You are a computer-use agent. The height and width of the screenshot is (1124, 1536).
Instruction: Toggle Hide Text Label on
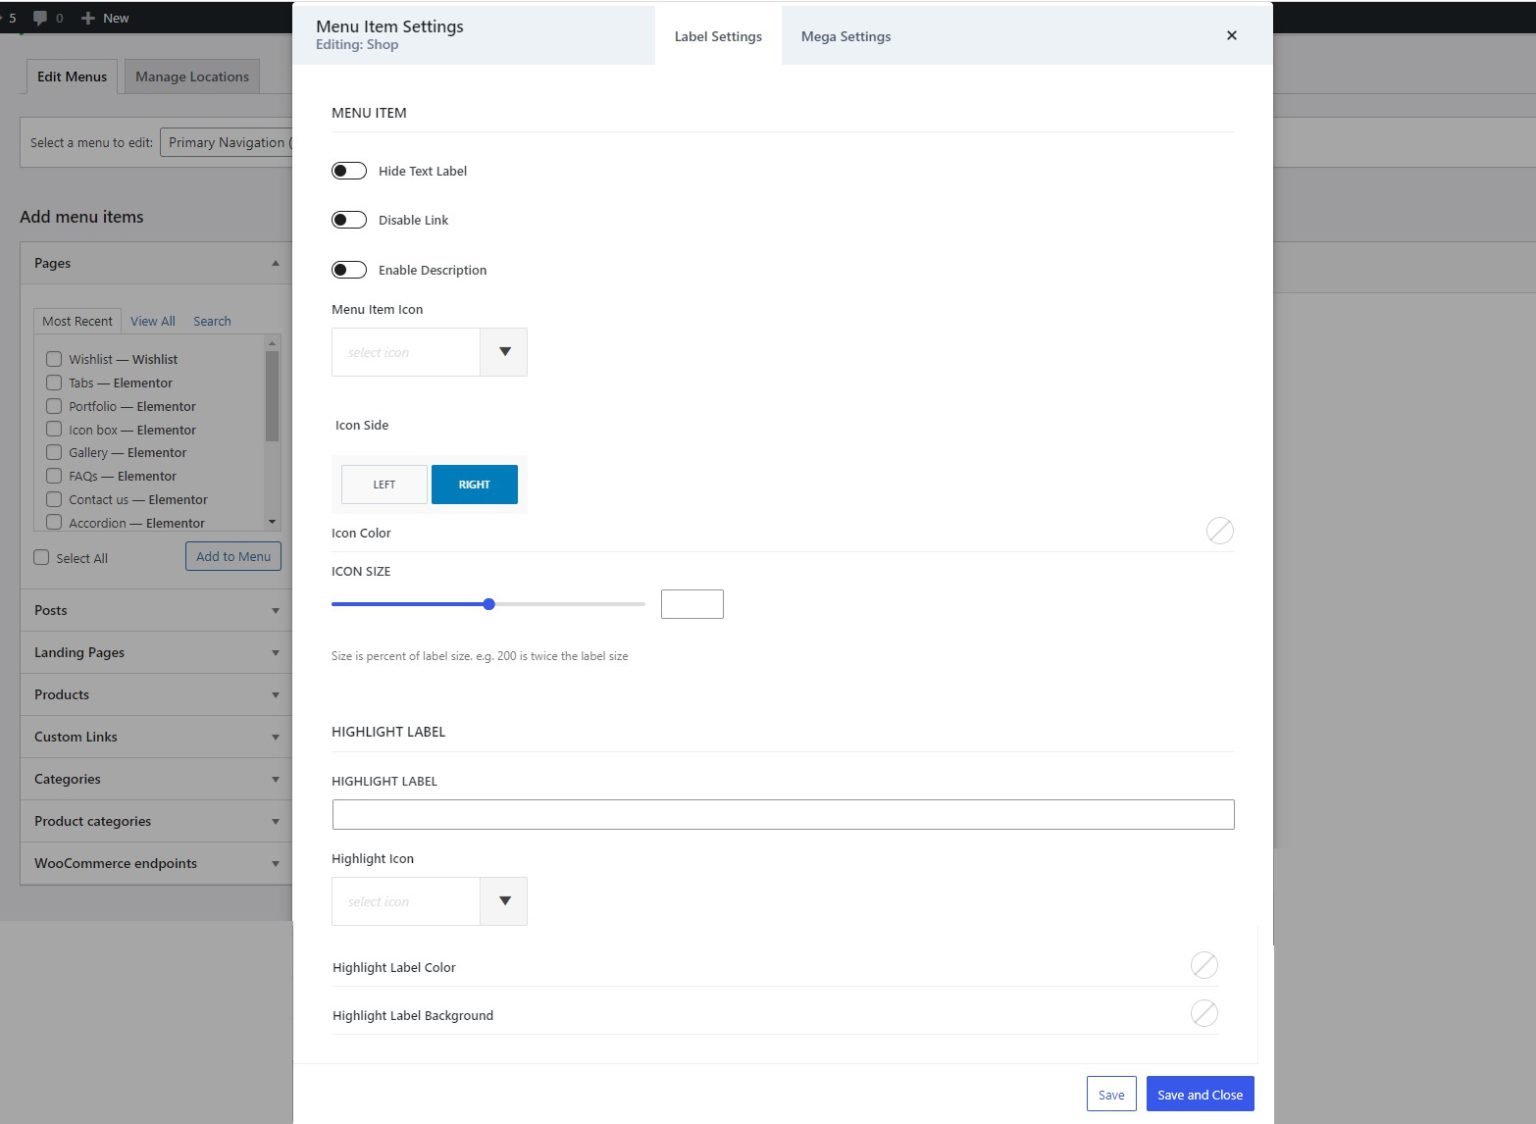[x=349, y=170]
